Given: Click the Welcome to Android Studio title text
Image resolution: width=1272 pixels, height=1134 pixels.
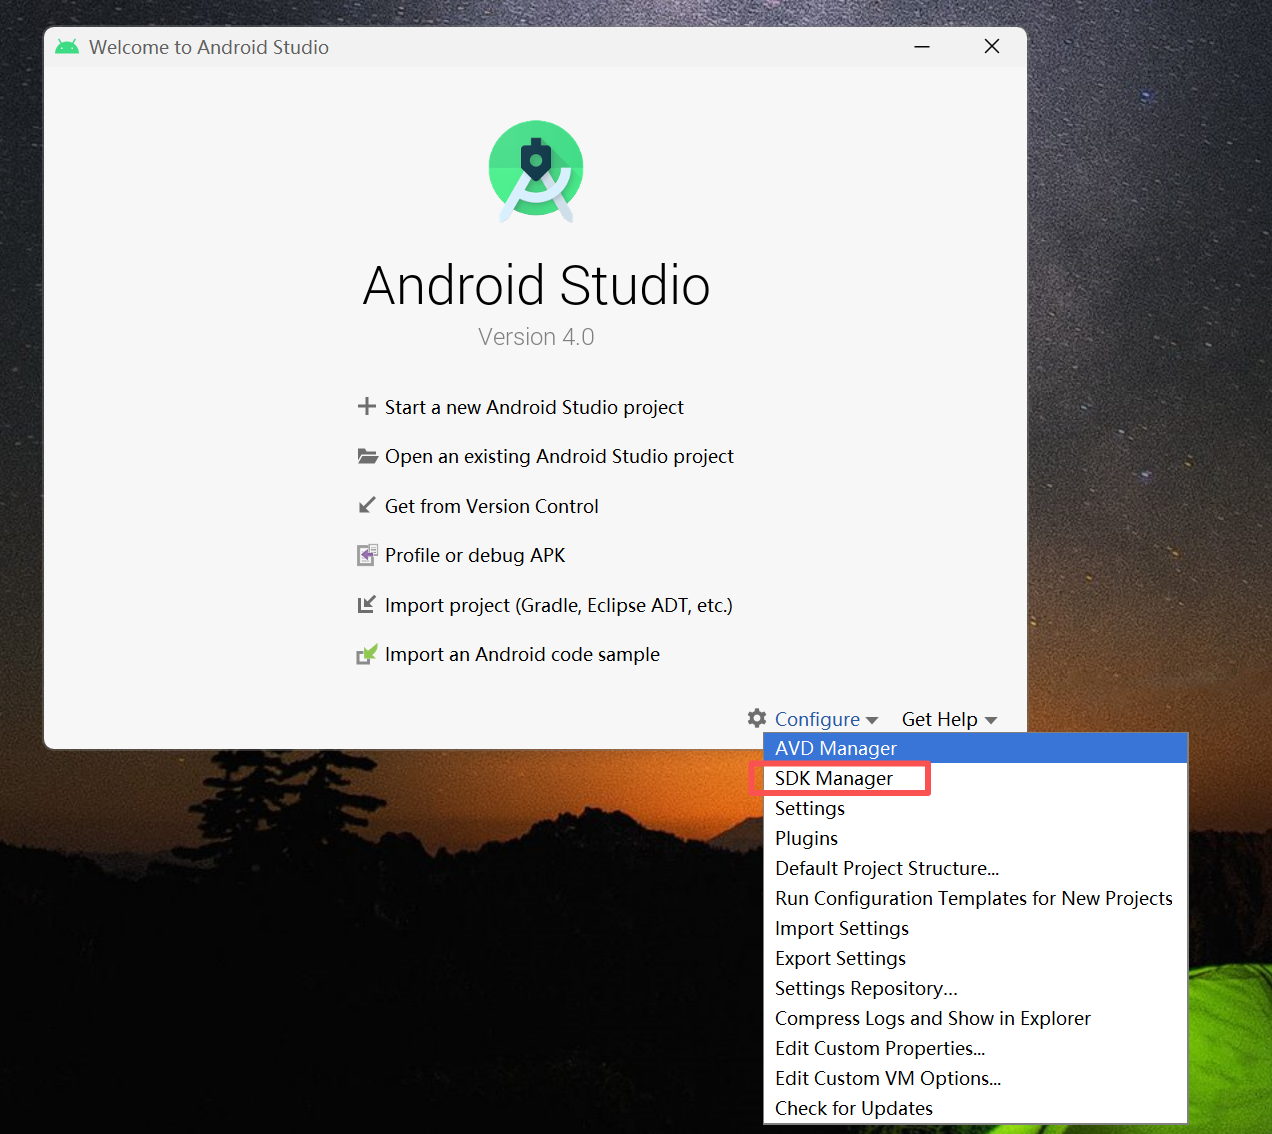Looking at the screenshot, I should pyautogui.click(x=209, y=47).
